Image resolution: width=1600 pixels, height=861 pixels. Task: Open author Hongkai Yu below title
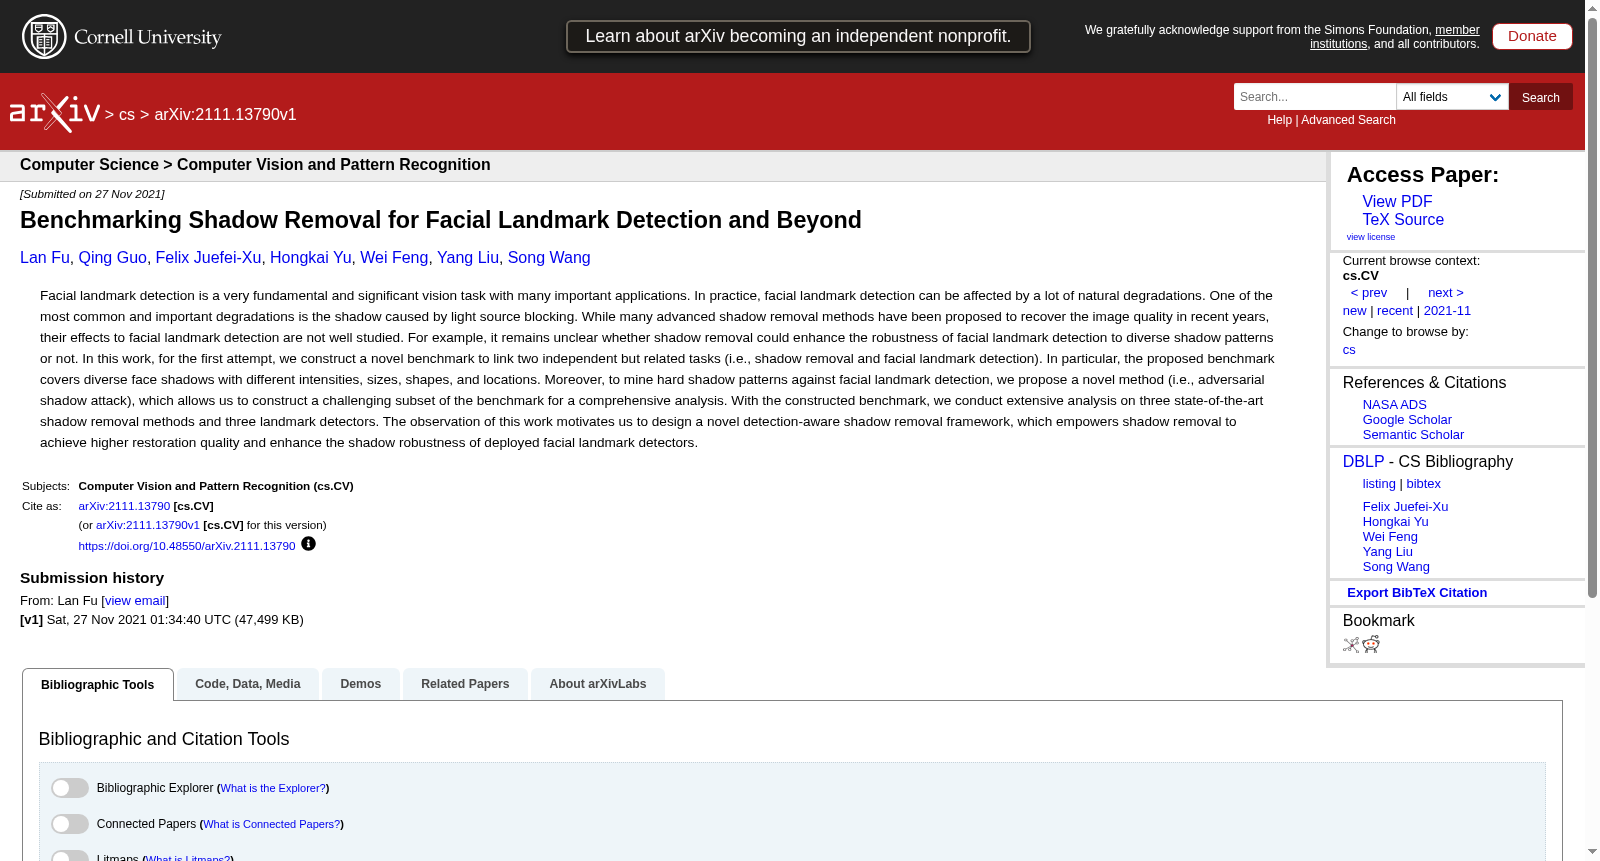click(x=310, y=258)
